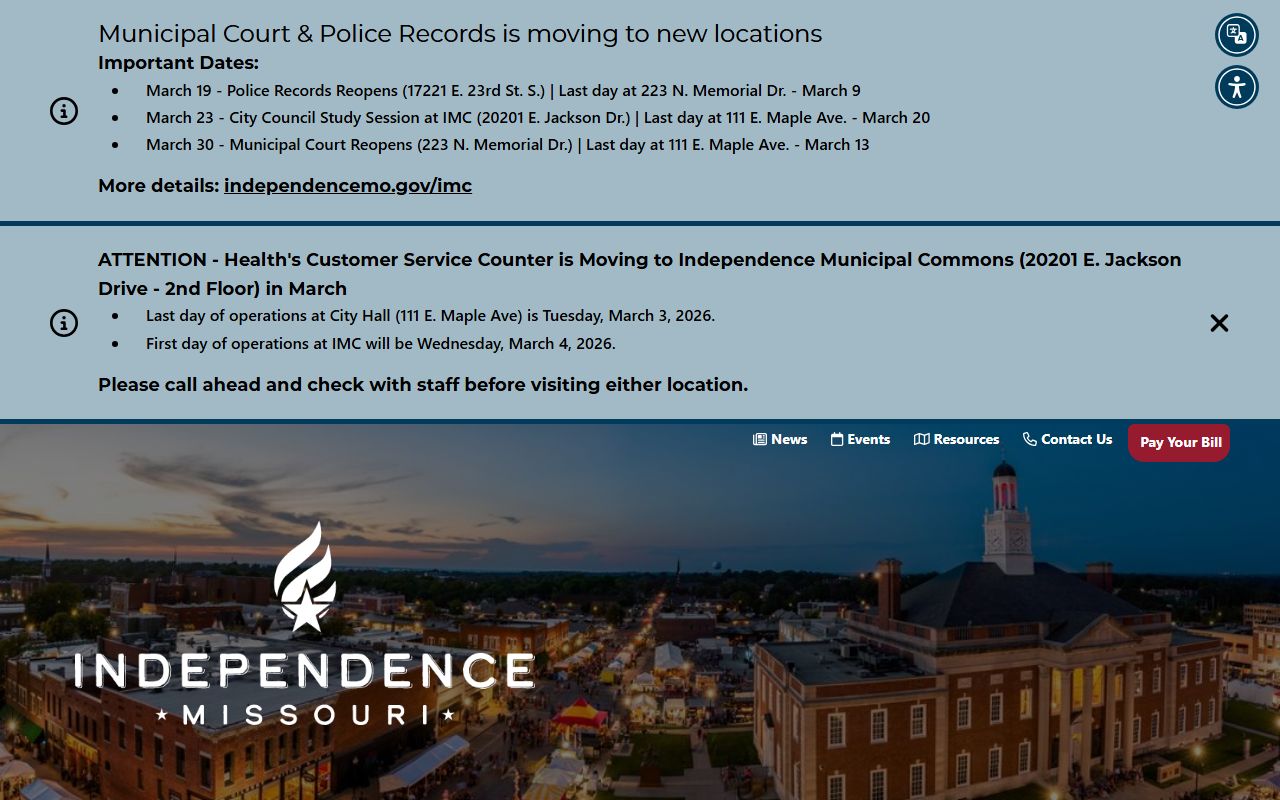
Task: Open the Resources menu item
Action: pyautogui.click(x=957, y=439)
